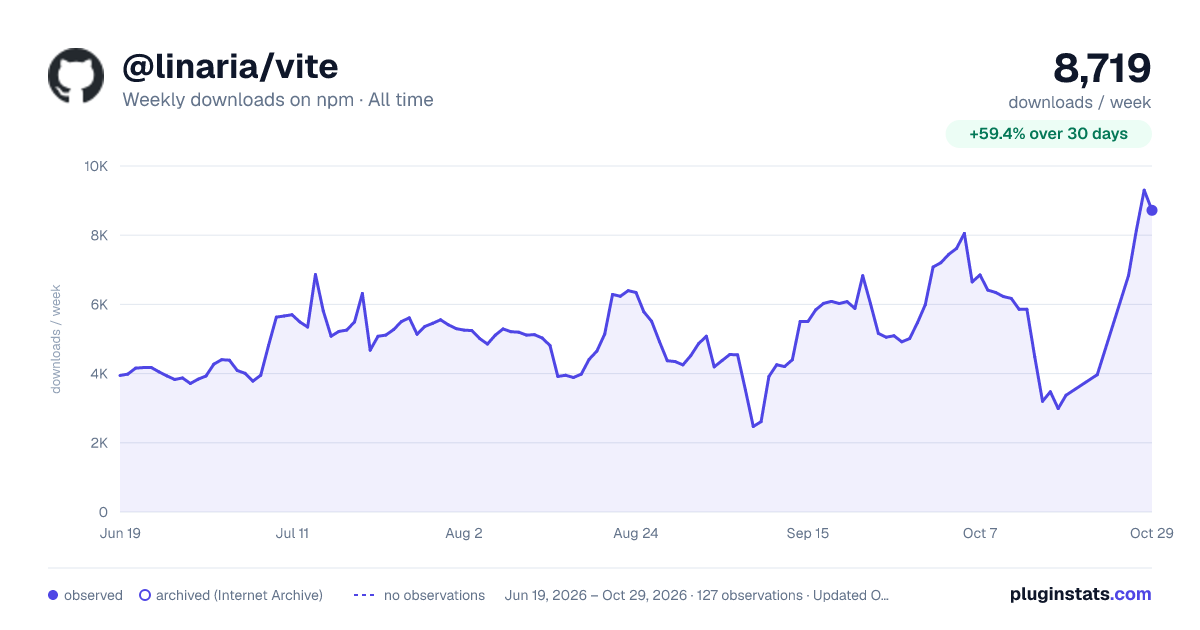This screenshot has width=1200, height=630.
Task: Click the Sep 15 x-axis label
Action: [x=808, y=534]
